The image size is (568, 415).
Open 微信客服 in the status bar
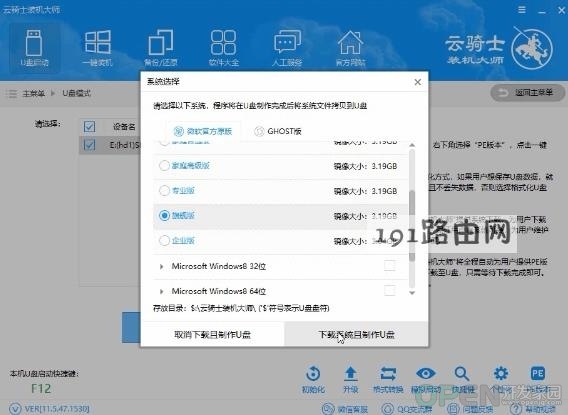[345, 409]
